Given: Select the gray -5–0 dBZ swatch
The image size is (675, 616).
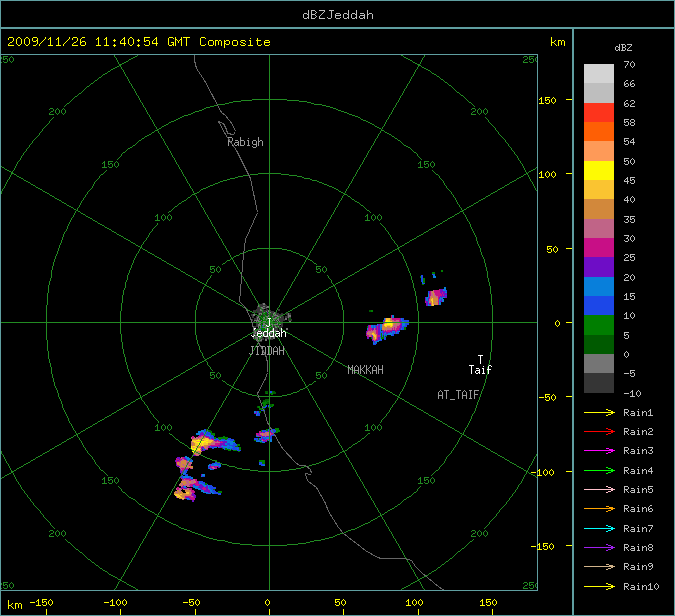Looking at the screenshot, I should 599,364.
